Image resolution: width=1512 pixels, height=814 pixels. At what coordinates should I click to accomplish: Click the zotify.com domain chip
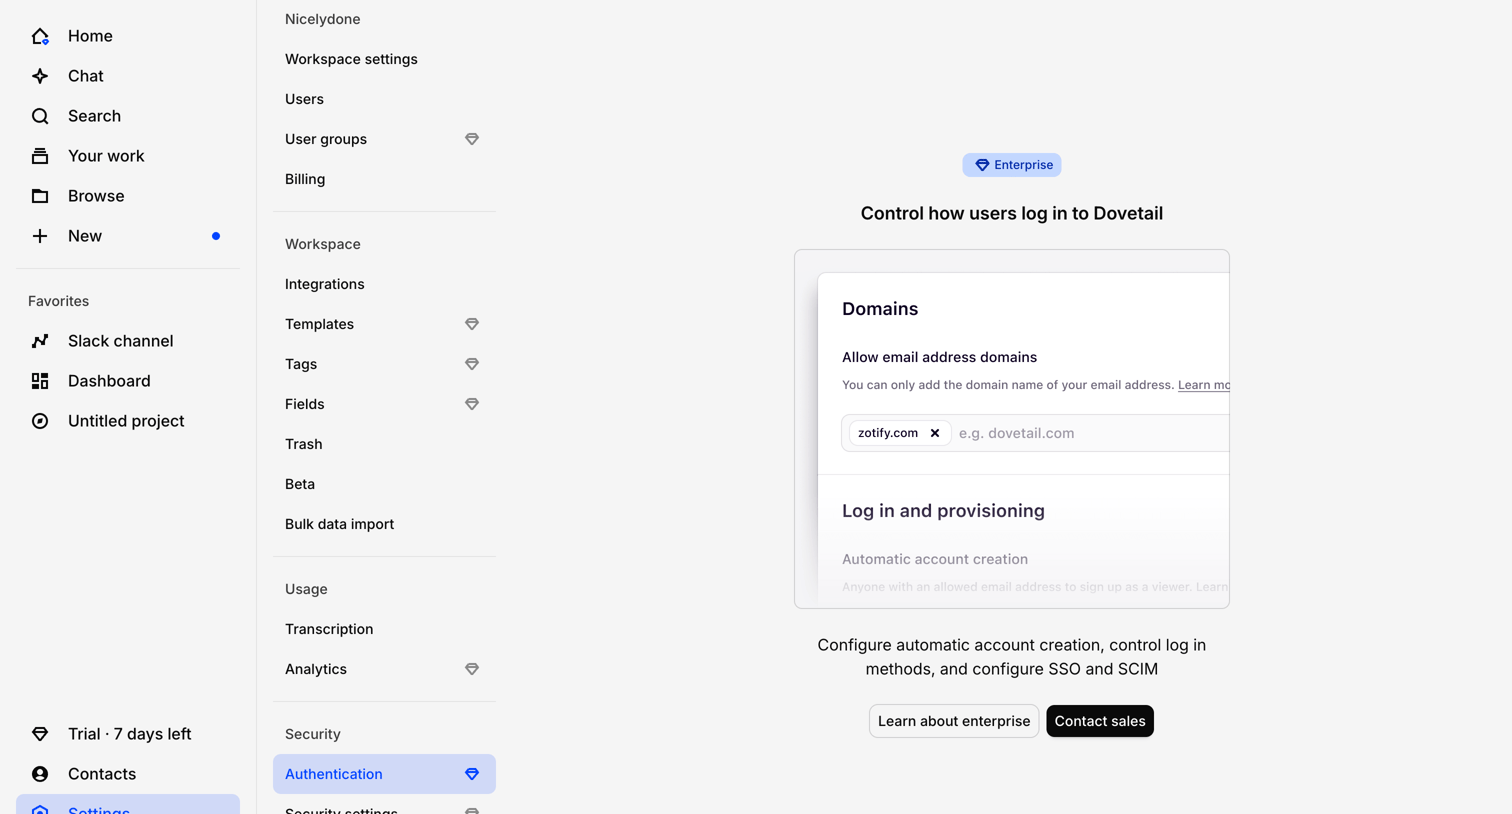coord(899,433)
